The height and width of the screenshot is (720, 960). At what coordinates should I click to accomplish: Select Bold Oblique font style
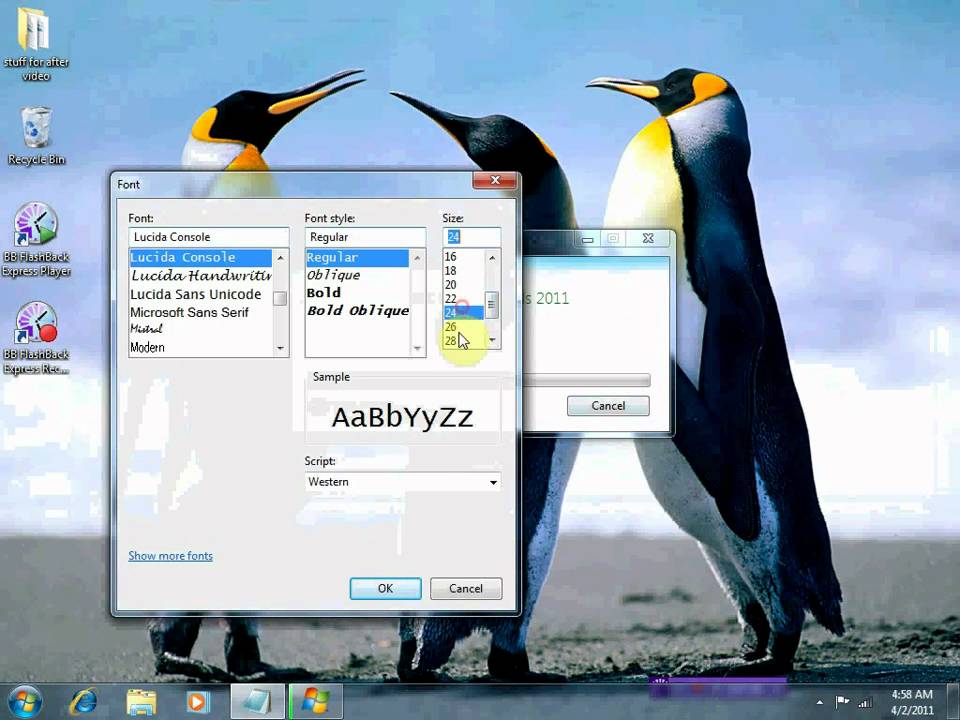[357, 311]
